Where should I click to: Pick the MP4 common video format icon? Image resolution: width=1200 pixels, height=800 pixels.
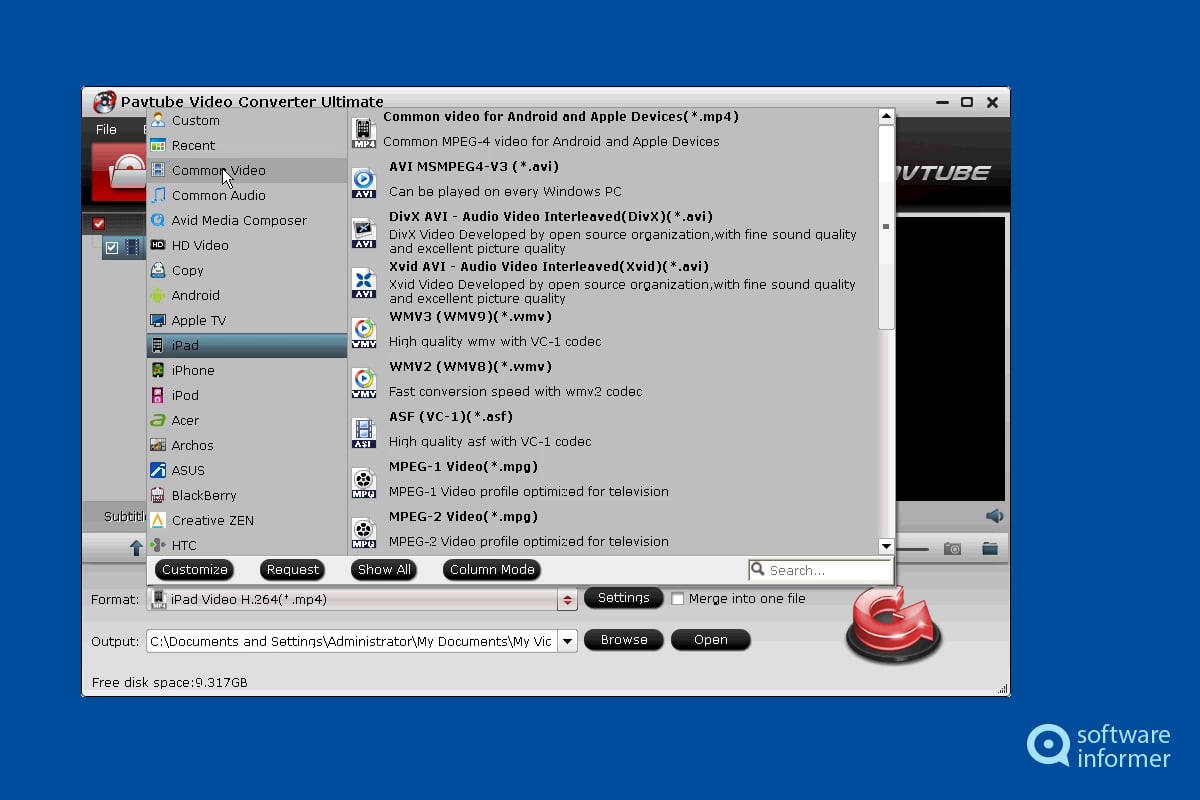[363, 133]
